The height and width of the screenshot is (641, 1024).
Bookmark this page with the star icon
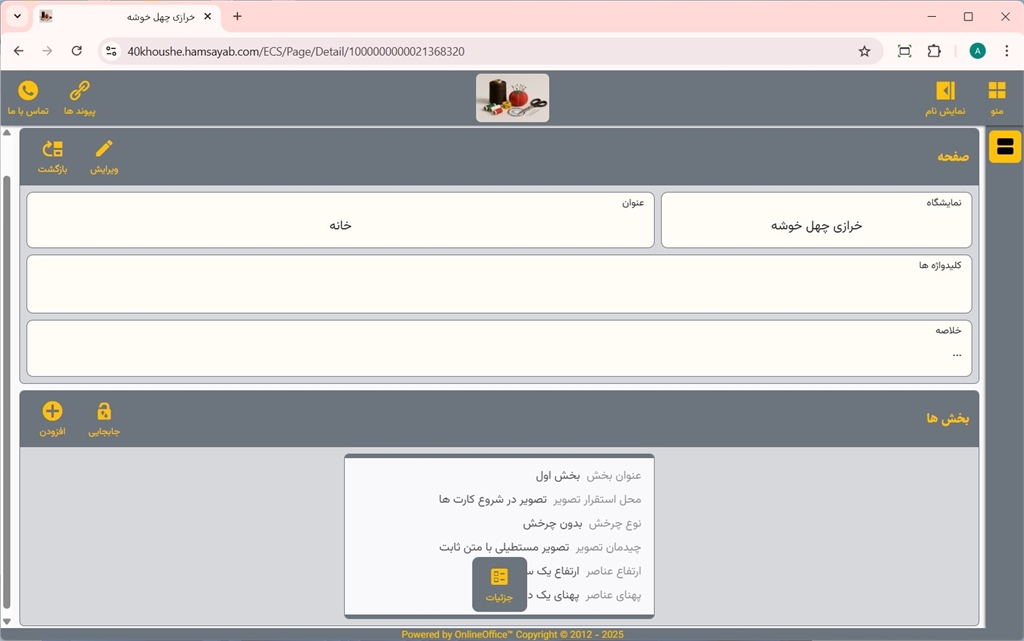click(x=864, y=51)
